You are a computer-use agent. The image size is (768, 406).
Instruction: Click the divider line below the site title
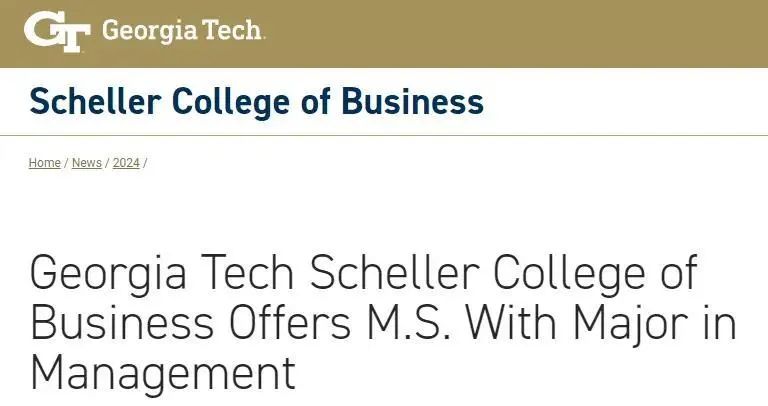pos(384,135)
